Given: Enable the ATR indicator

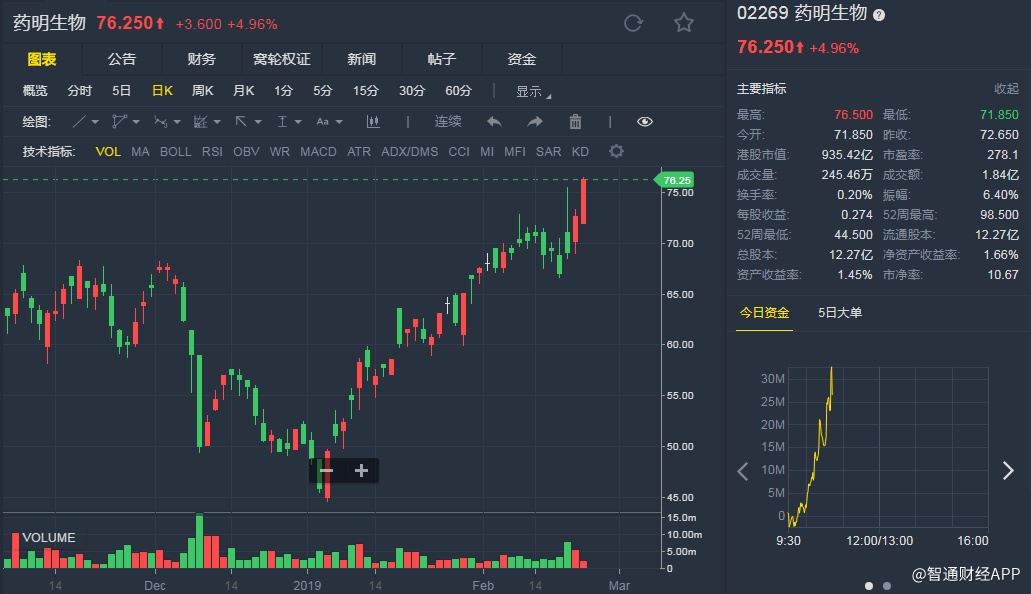Looking at the screenshot, I should [358, 152].
